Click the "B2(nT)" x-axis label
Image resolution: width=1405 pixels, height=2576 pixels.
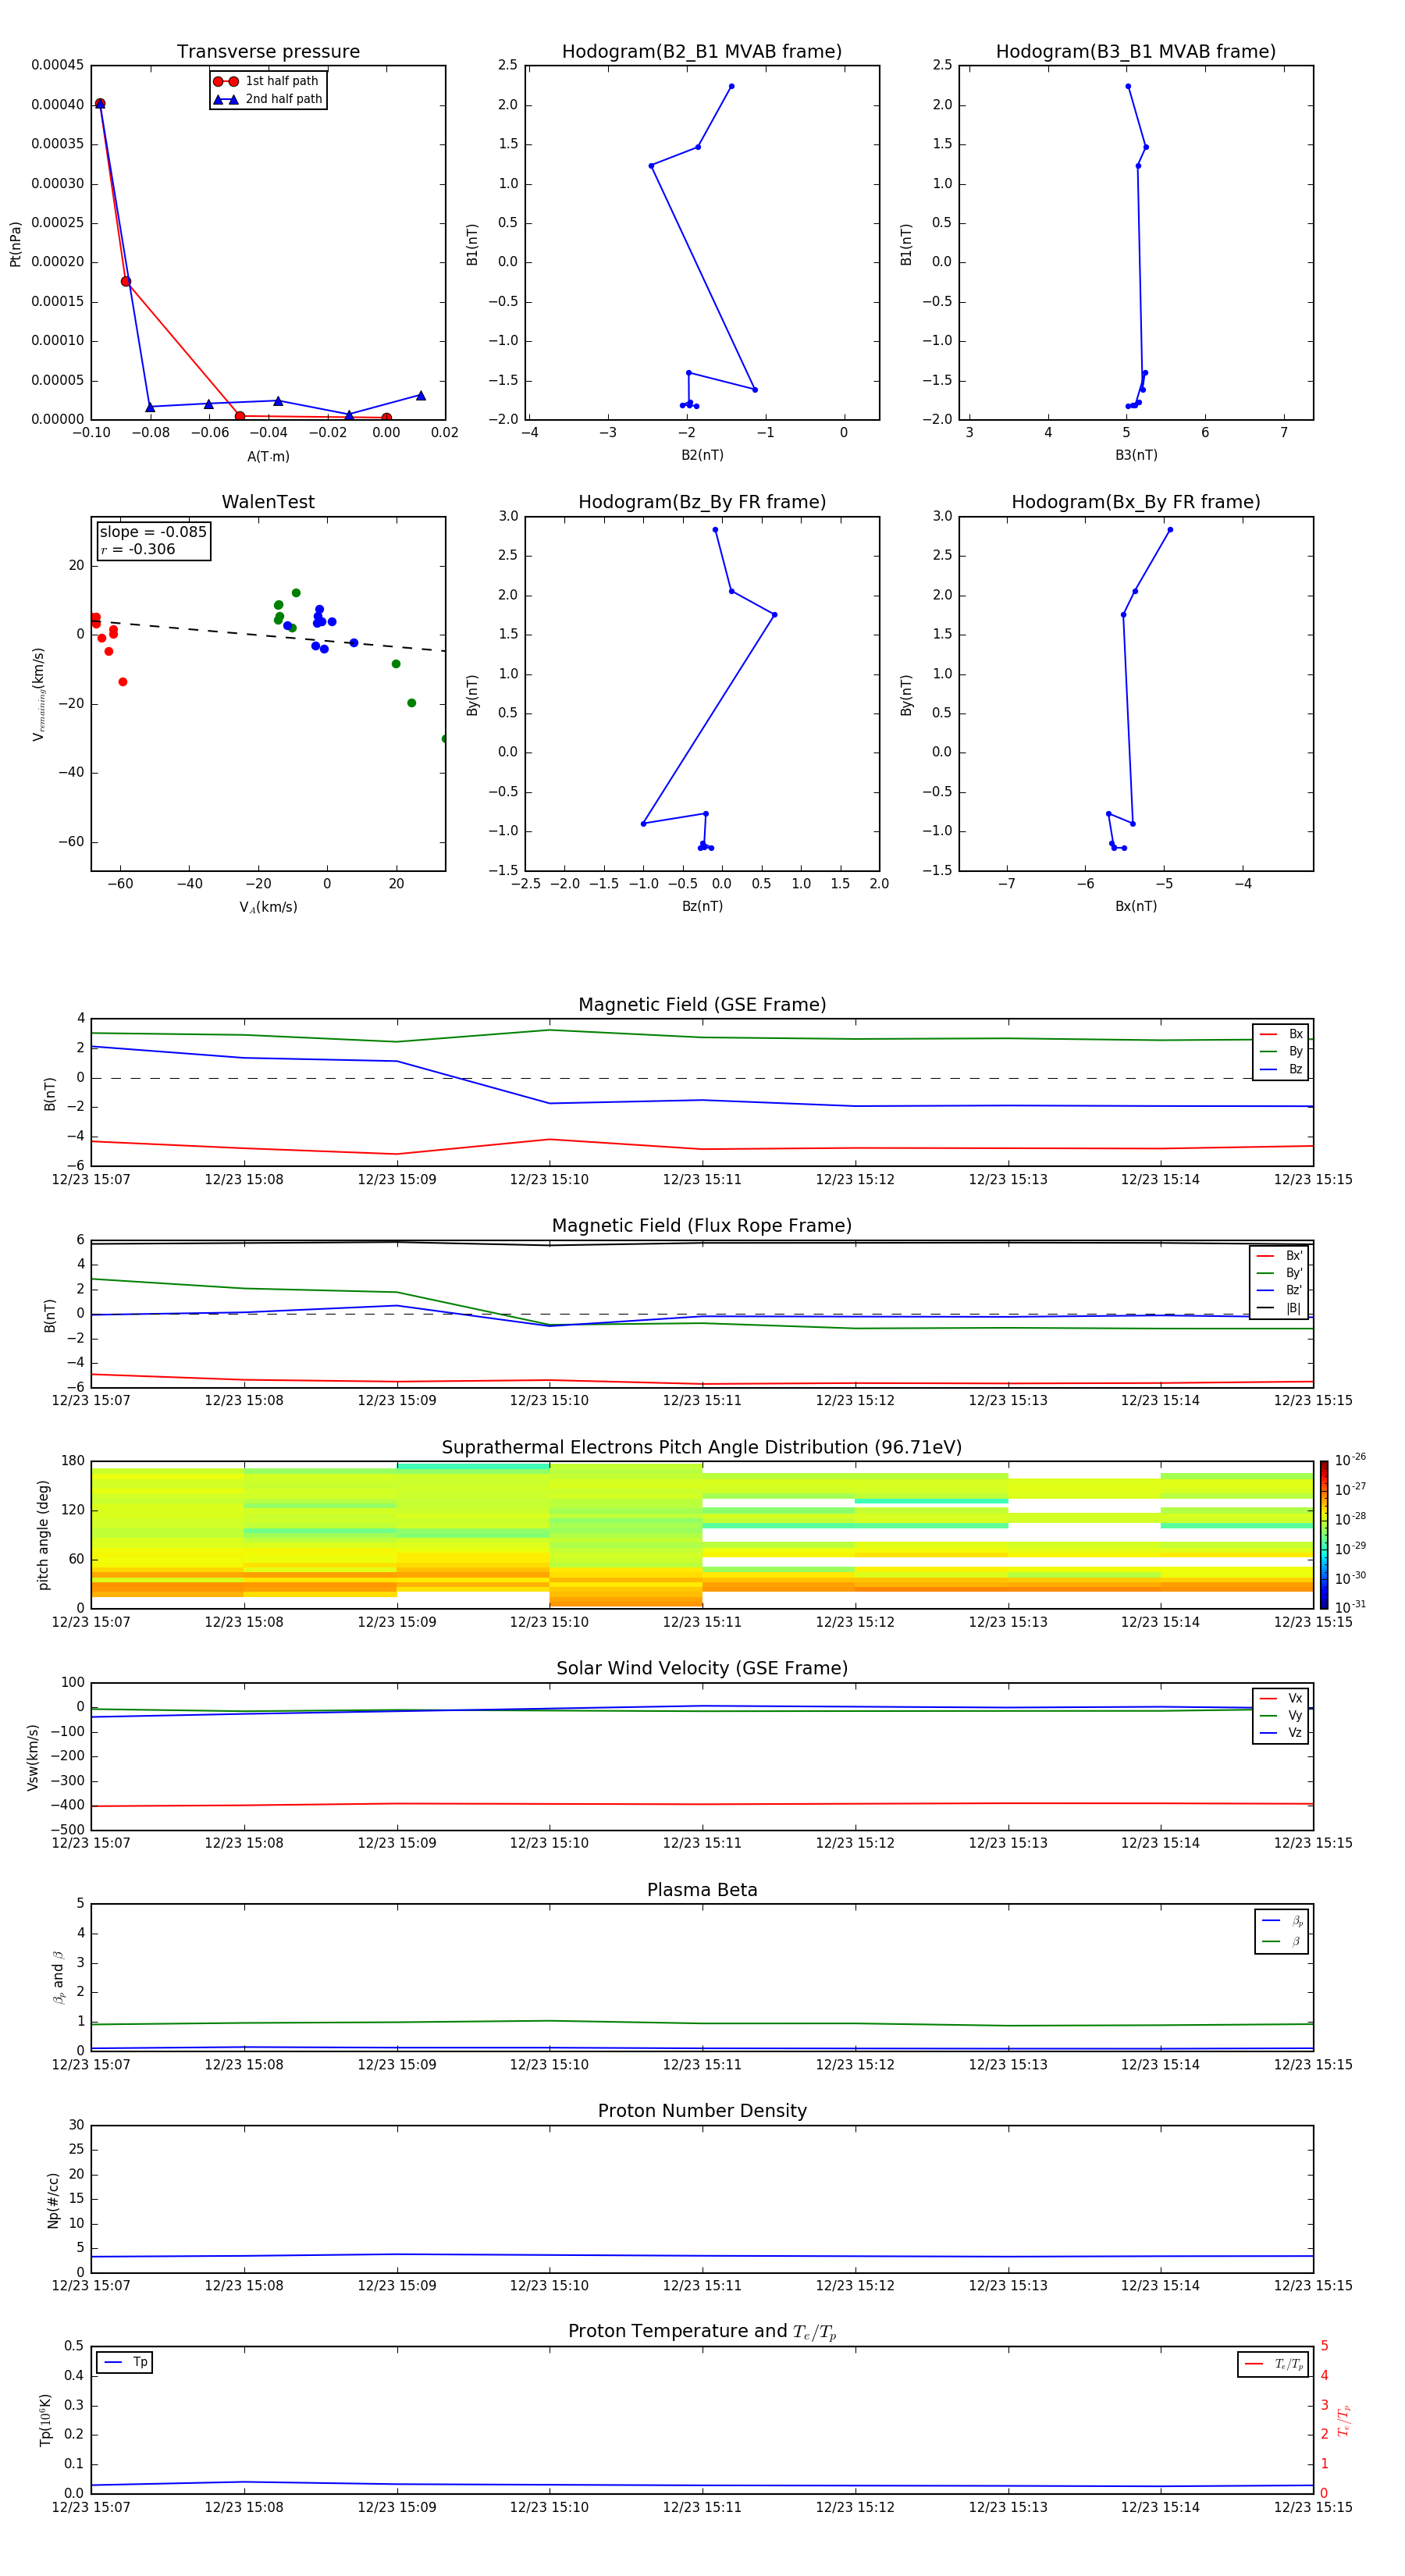702,455
